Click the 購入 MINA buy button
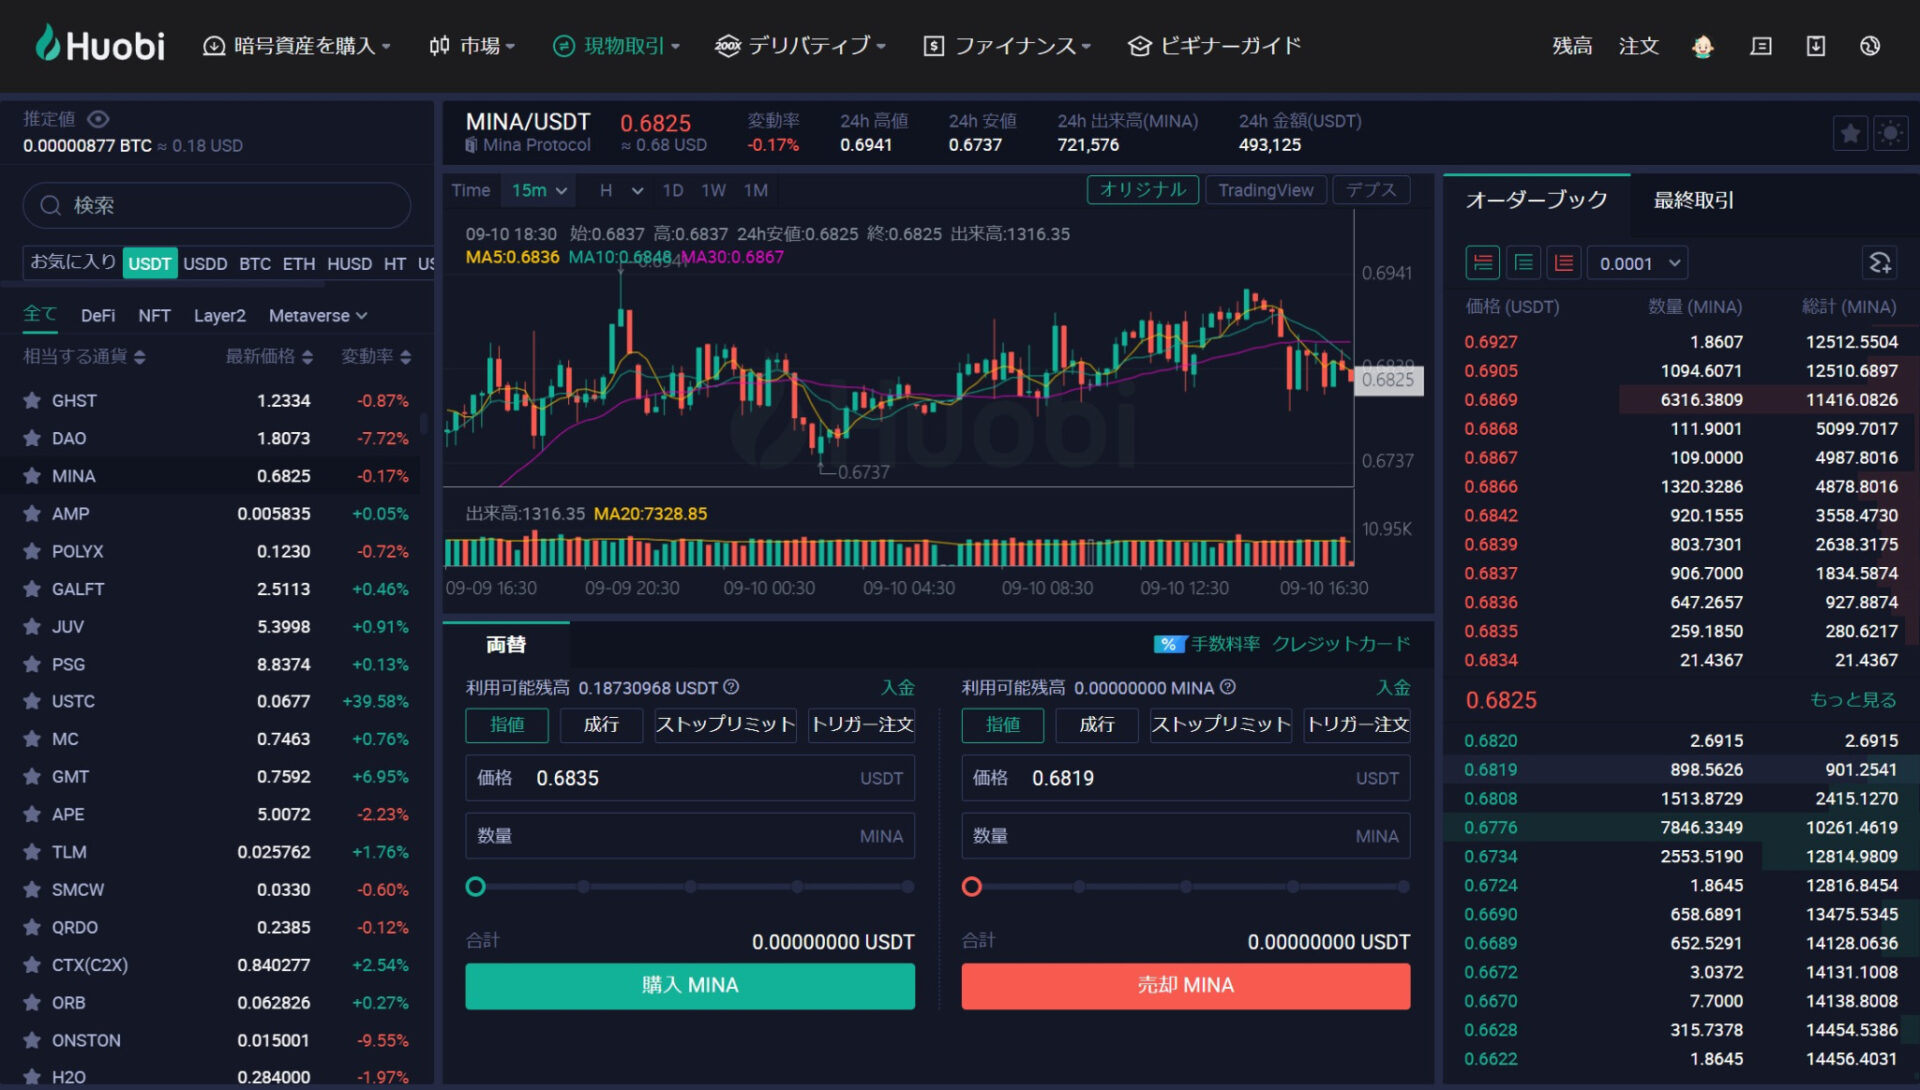 point(690,986)
